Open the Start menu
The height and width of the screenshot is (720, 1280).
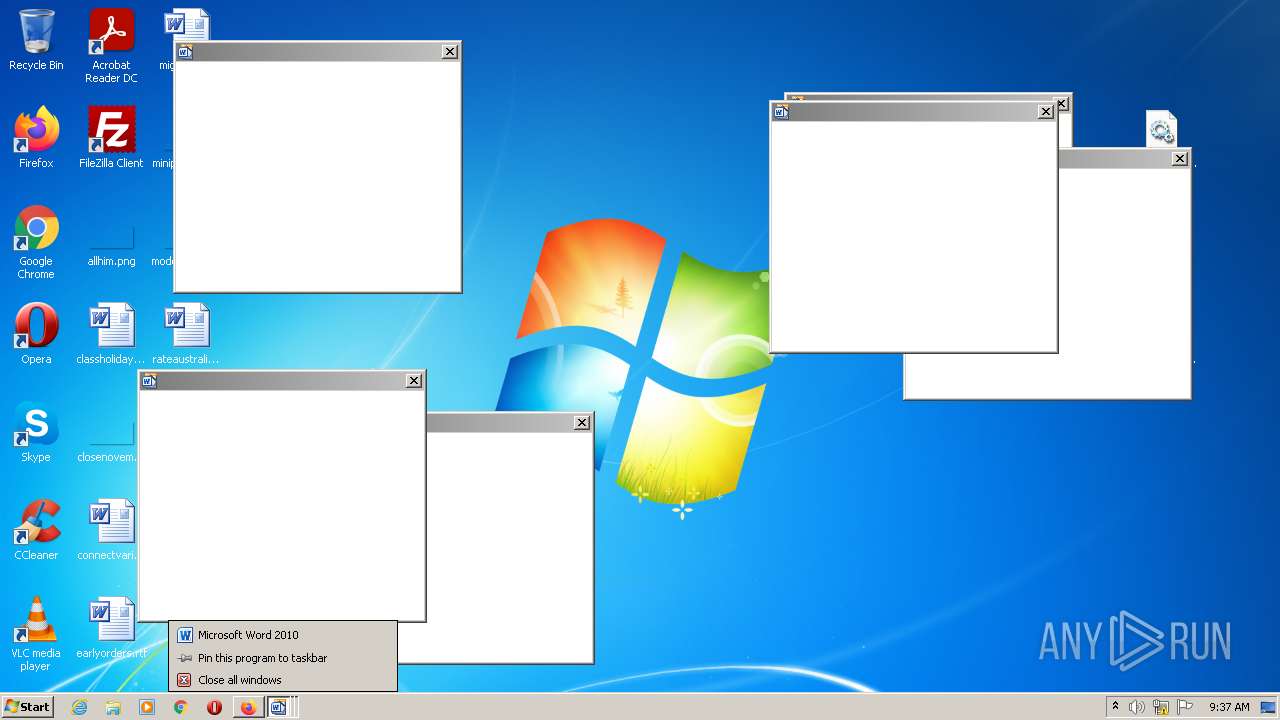click(x=27, y=706)
